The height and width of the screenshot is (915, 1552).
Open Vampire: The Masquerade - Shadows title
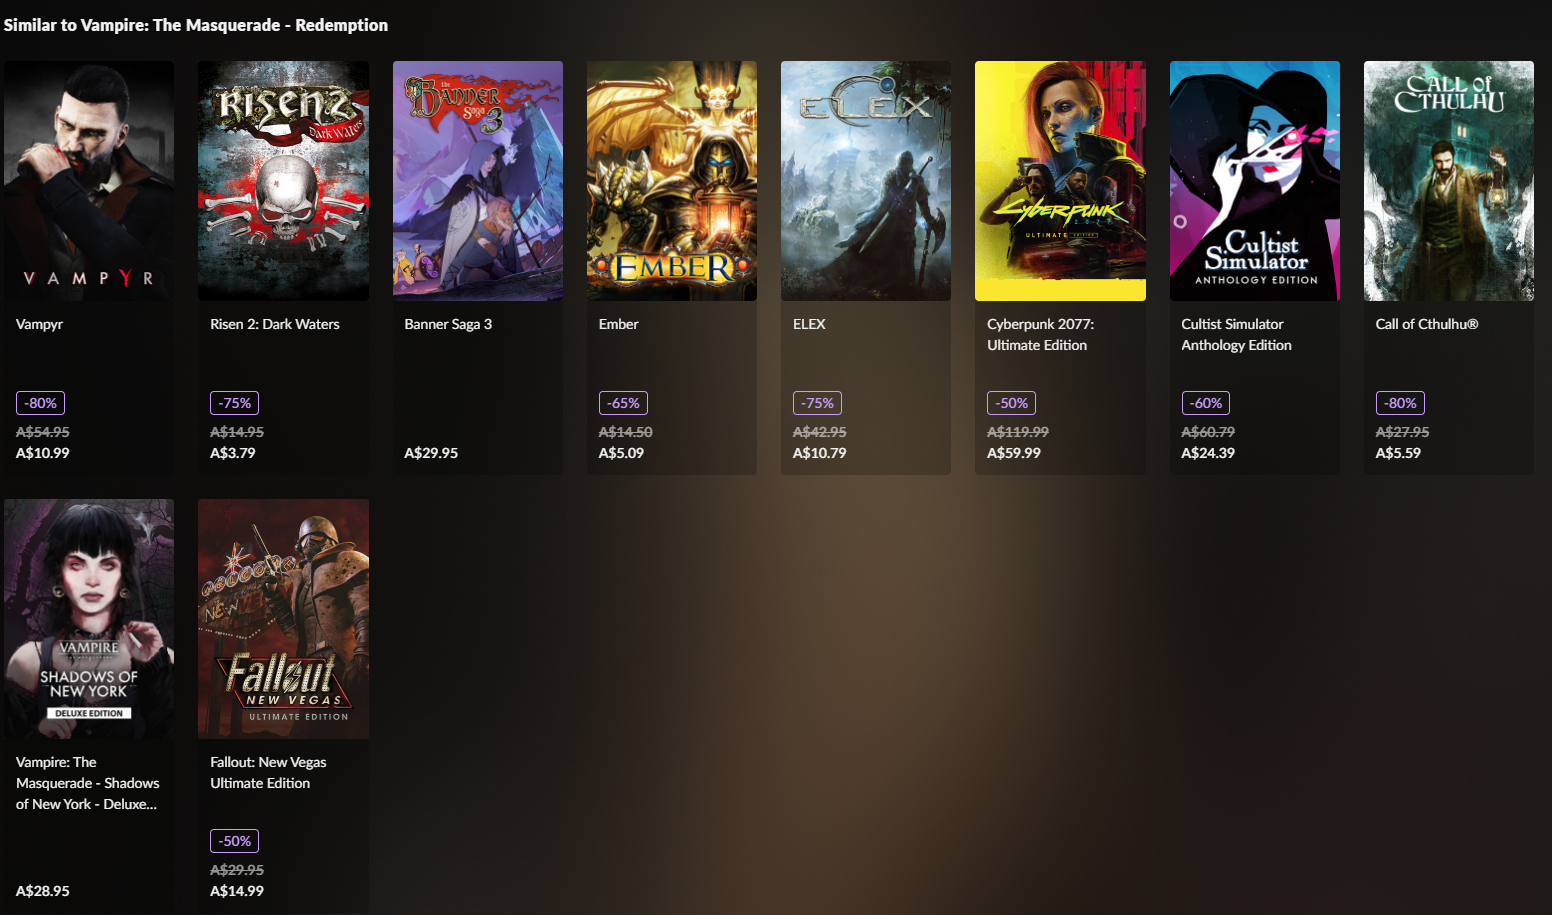[88, 783]
